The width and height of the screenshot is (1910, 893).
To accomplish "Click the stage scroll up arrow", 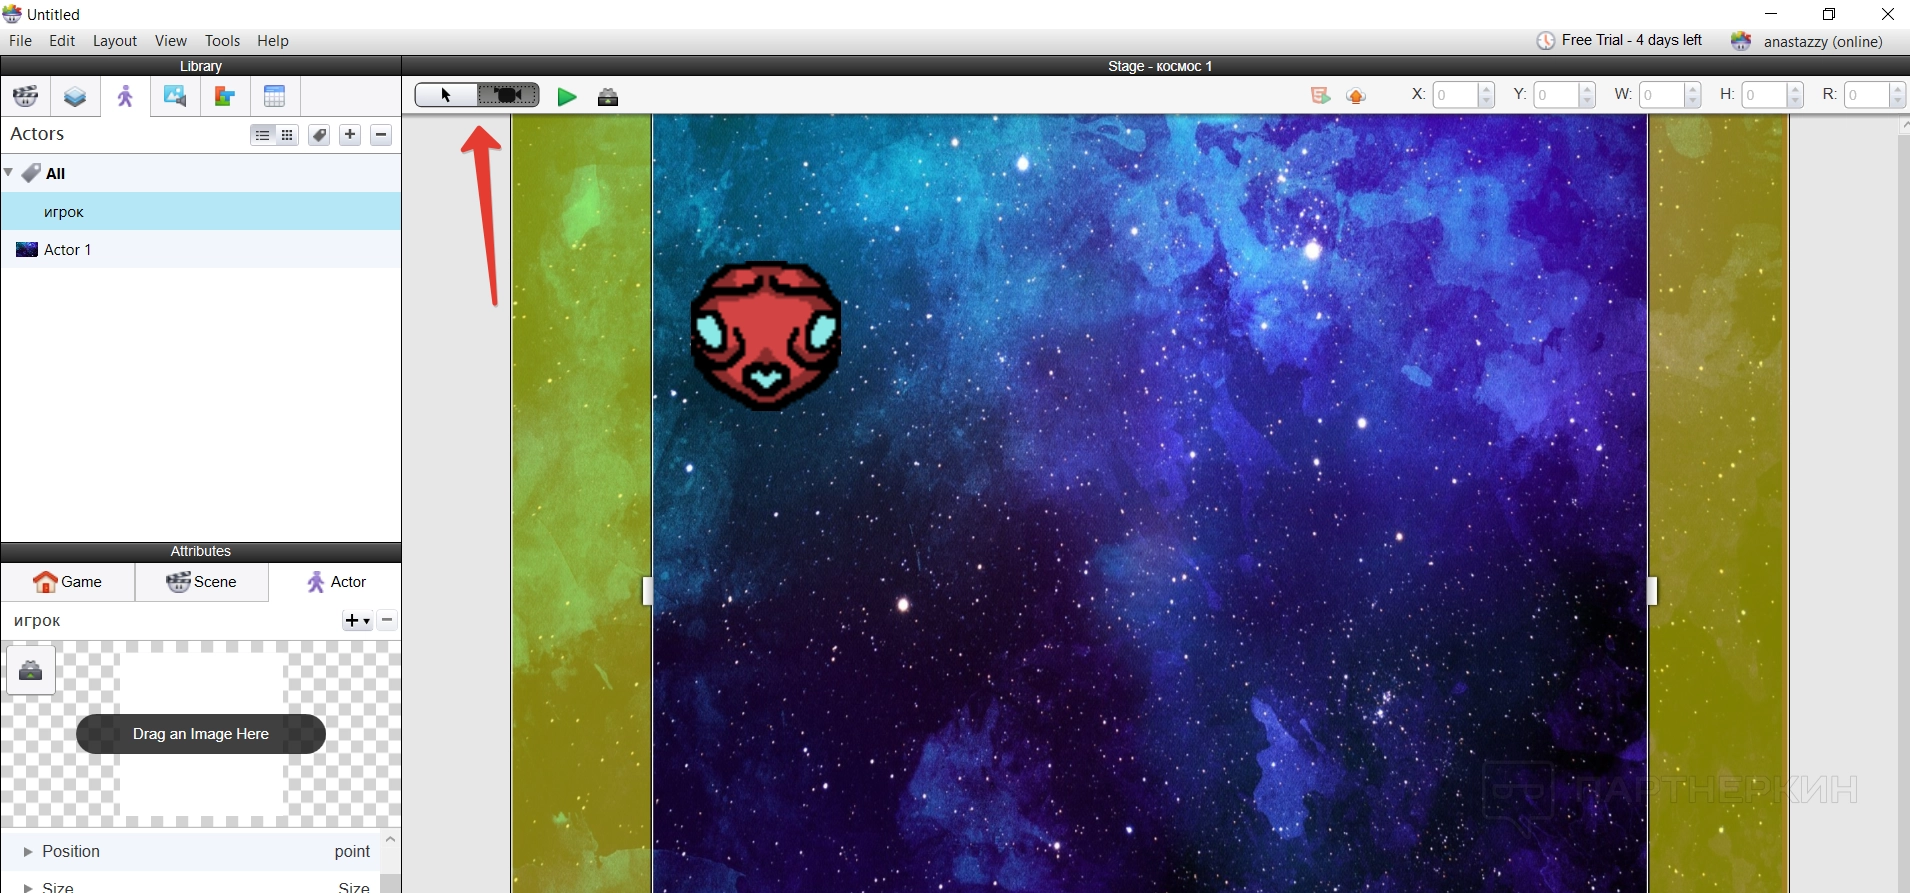I will (x=1903, y=126).
